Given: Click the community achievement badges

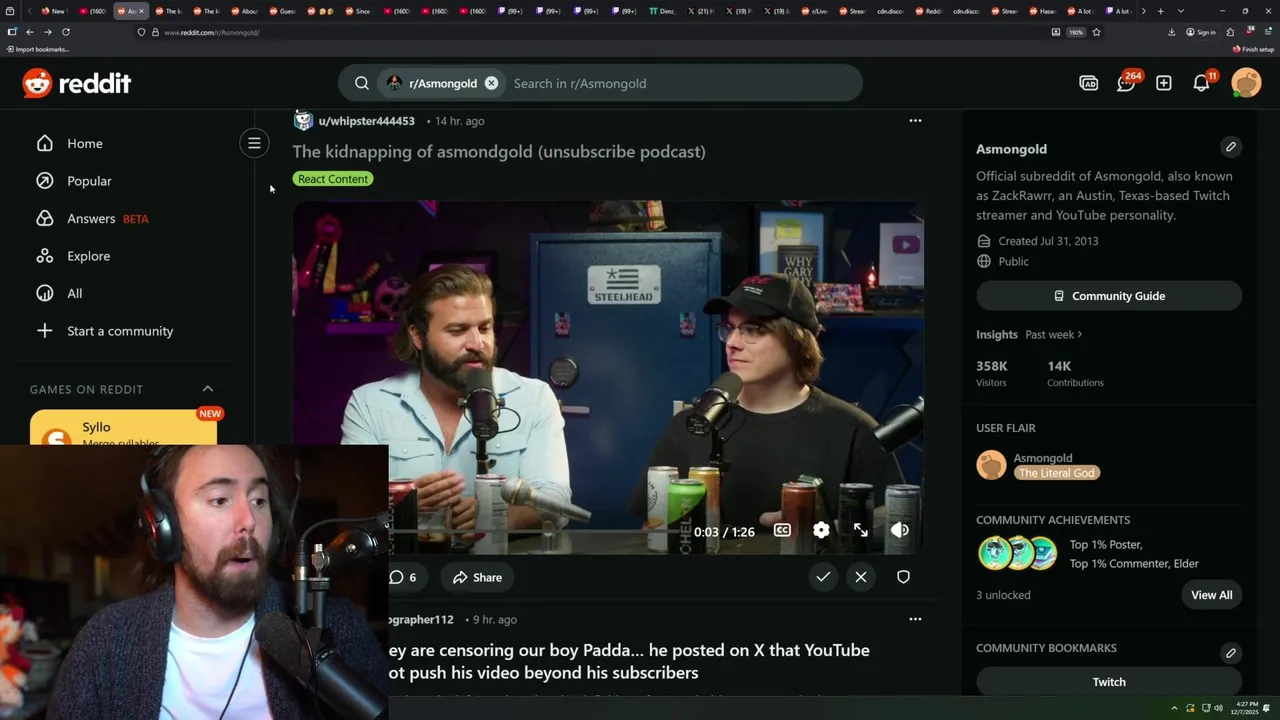Looking at the screenshot, I should (1017, 553).
